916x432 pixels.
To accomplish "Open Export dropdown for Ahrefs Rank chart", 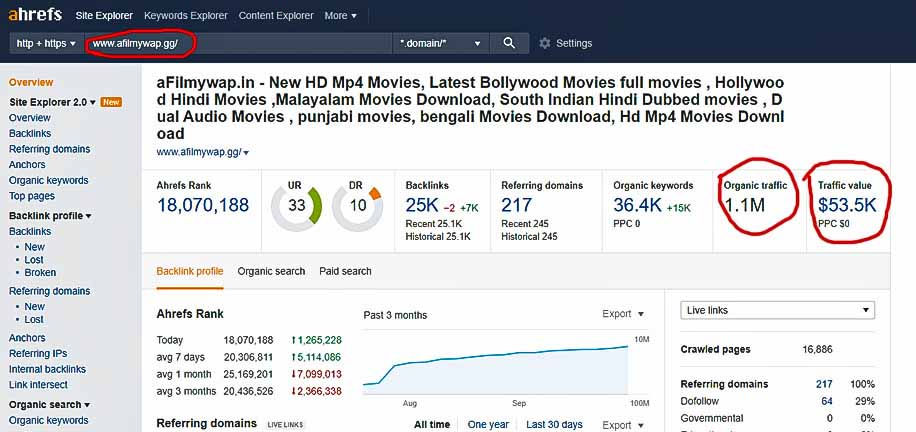I will tap(623, 314).
